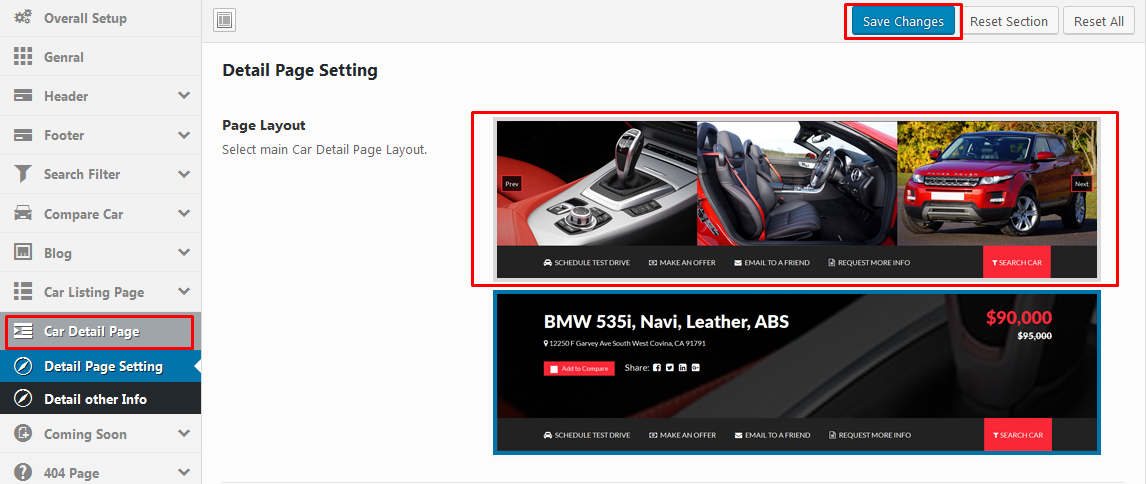
Task: Click 'Select main Car Detail Page Layout.' description
Action: 325,150
